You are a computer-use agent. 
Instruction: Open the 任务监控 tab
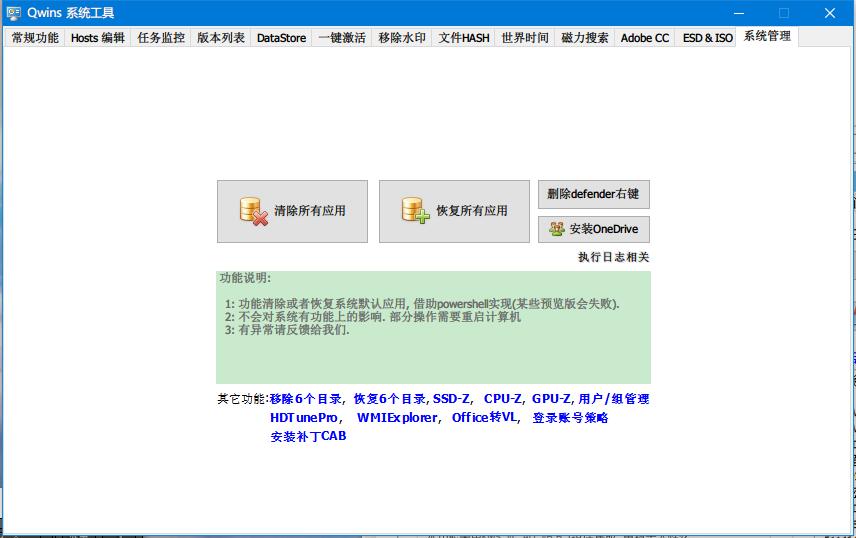[x=161, y=38]
